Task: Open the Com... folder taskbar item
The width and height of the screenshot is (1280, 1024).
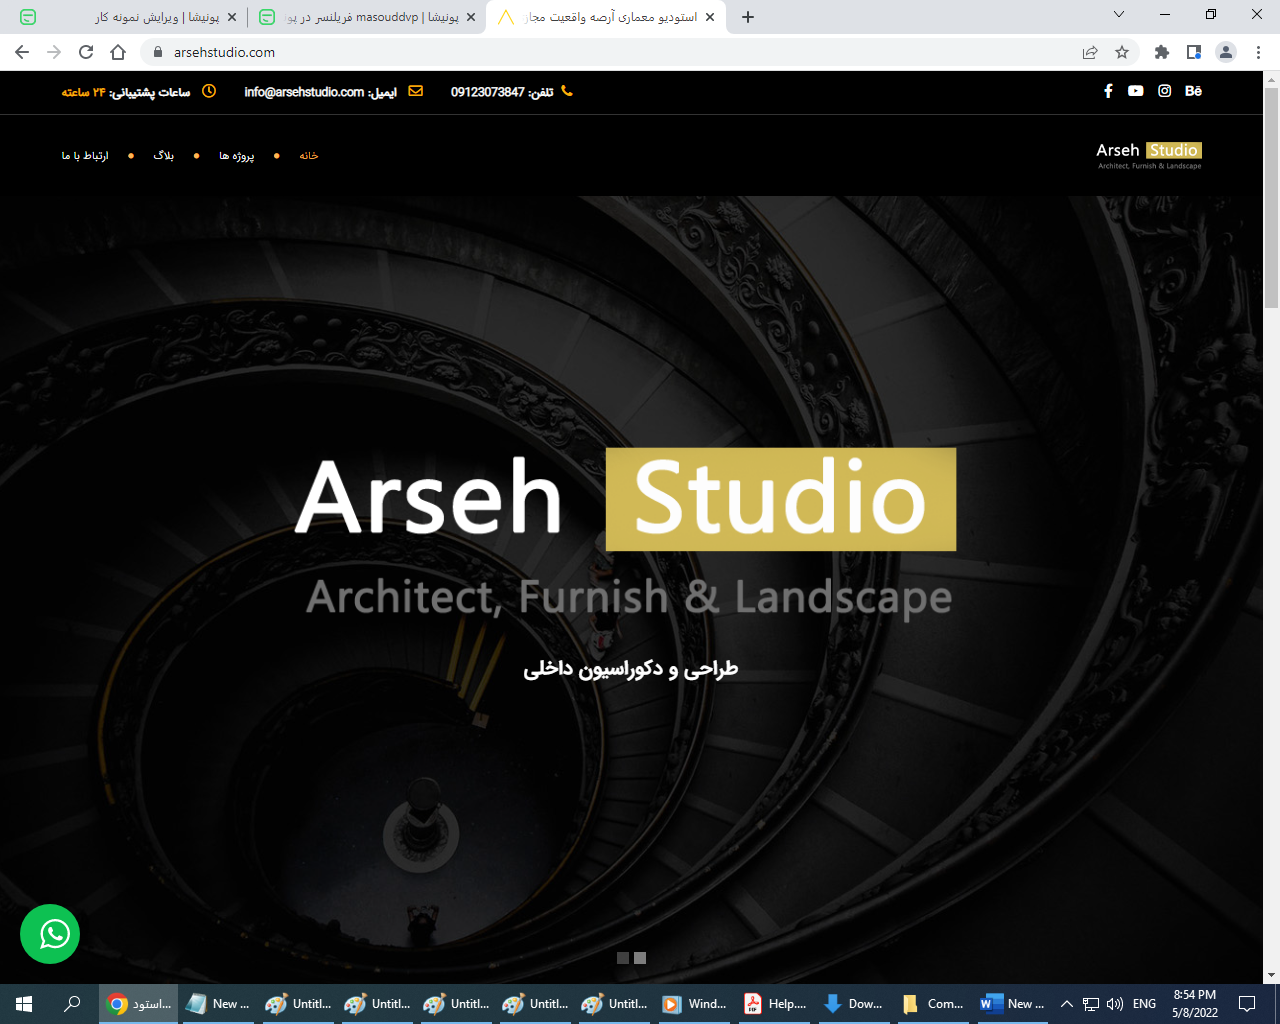Action: [933, 1004]
